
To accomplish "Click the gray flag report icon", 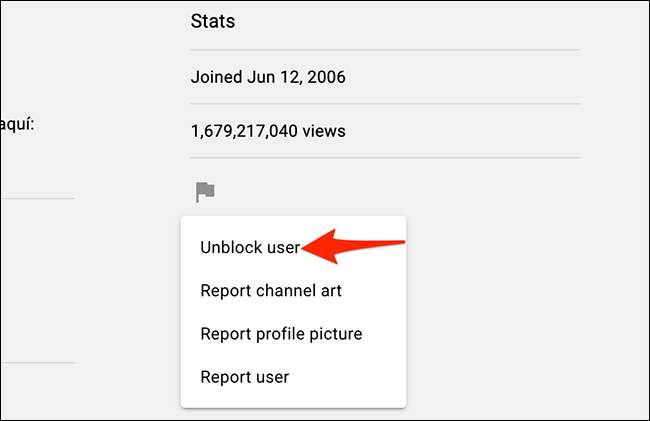I will click(x=205, y=191).
